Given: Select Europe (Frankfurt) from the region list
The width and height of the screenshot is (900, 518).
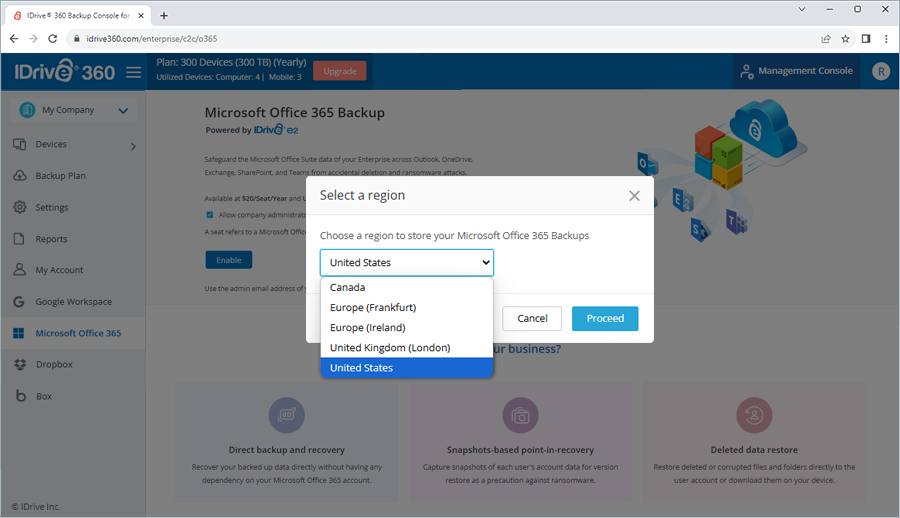Looking at the screenshot, I should pyautogui.click(x=373, y=307).
